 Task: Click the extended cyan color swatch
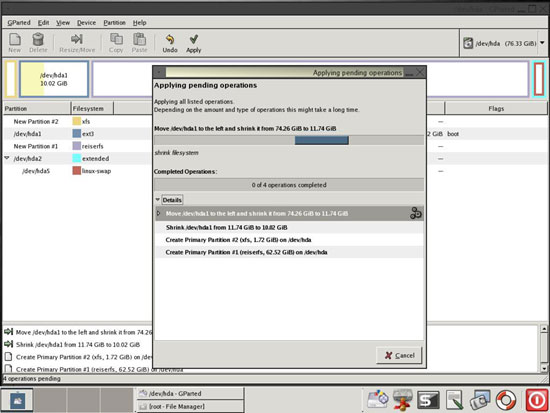pos(76,158)
